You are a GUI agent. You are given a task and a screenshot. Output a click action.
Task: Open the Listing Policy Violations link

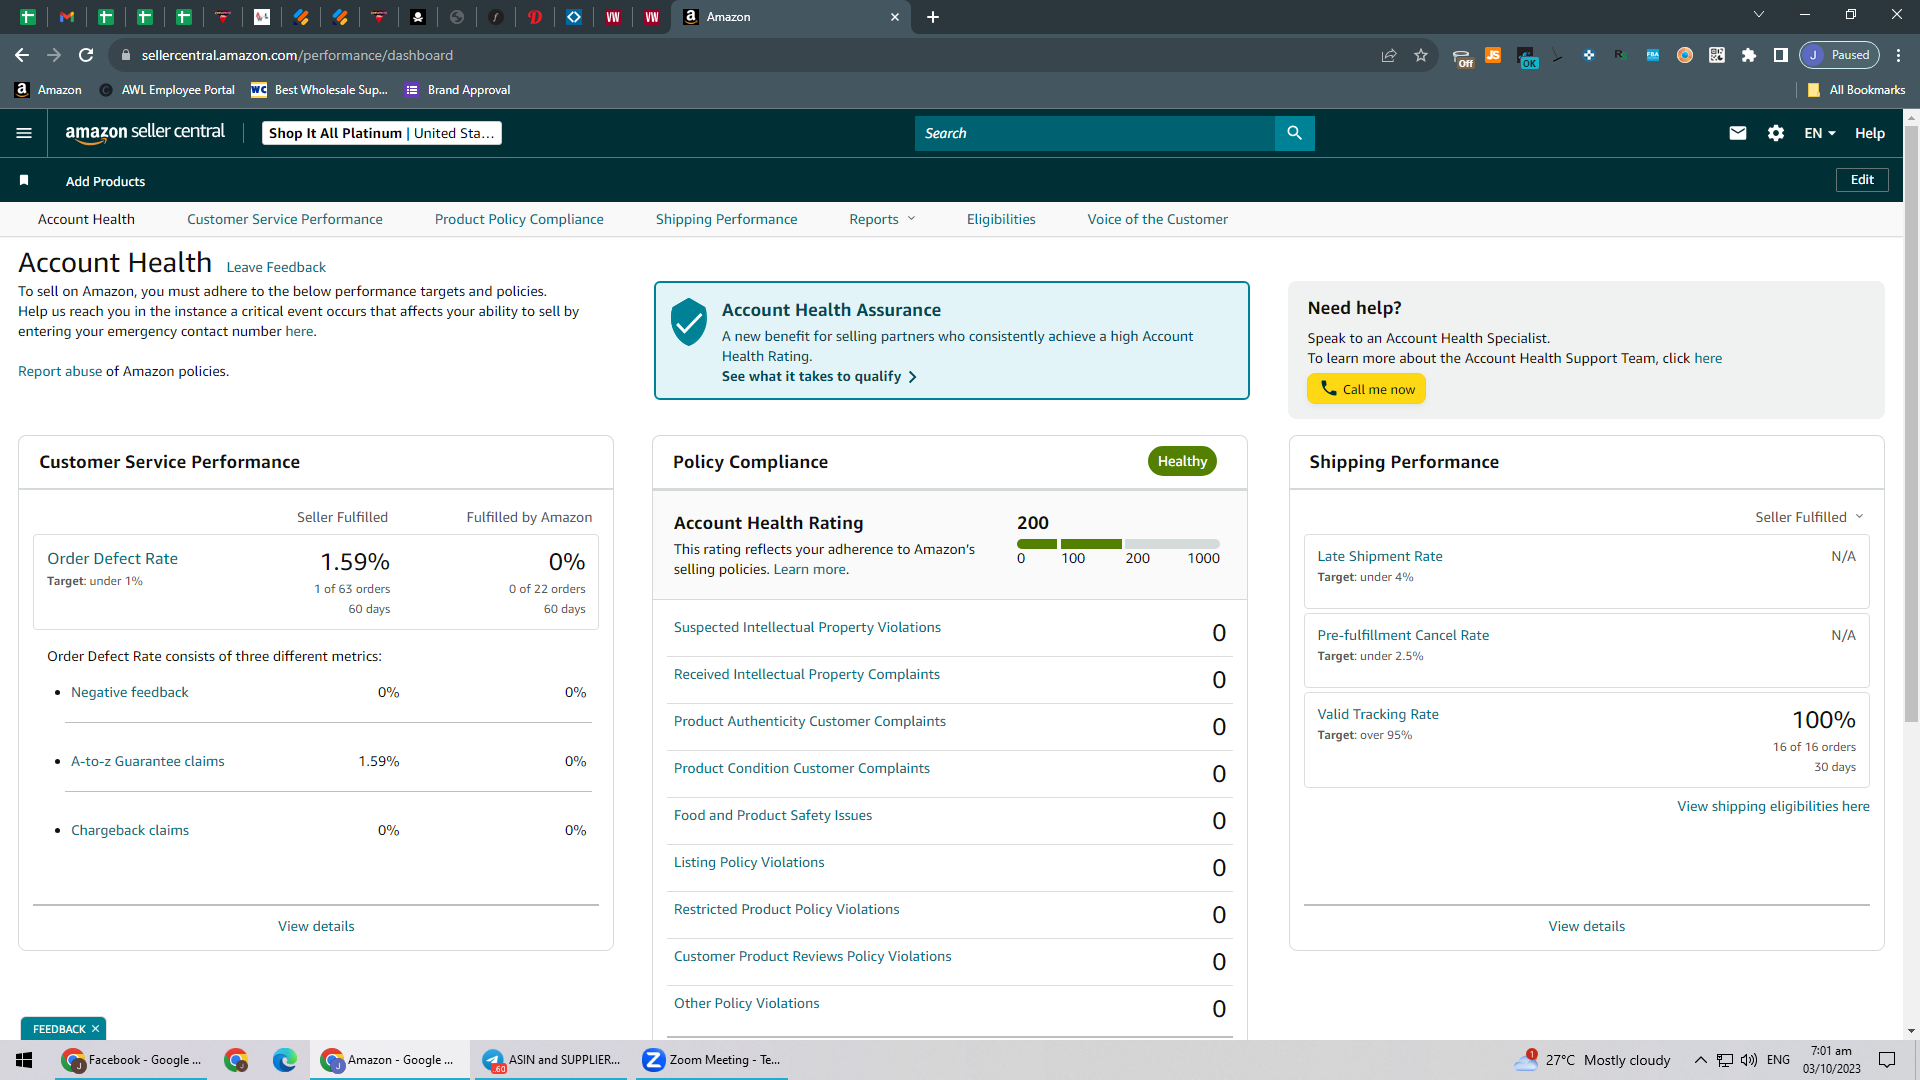coord(749,862)
